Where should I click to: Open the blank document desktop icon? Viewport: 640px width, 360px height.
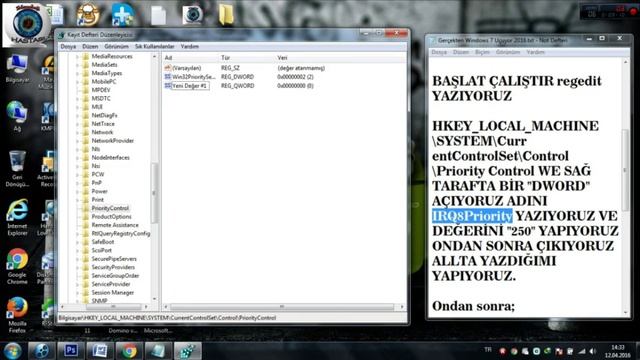pos(158,16)
